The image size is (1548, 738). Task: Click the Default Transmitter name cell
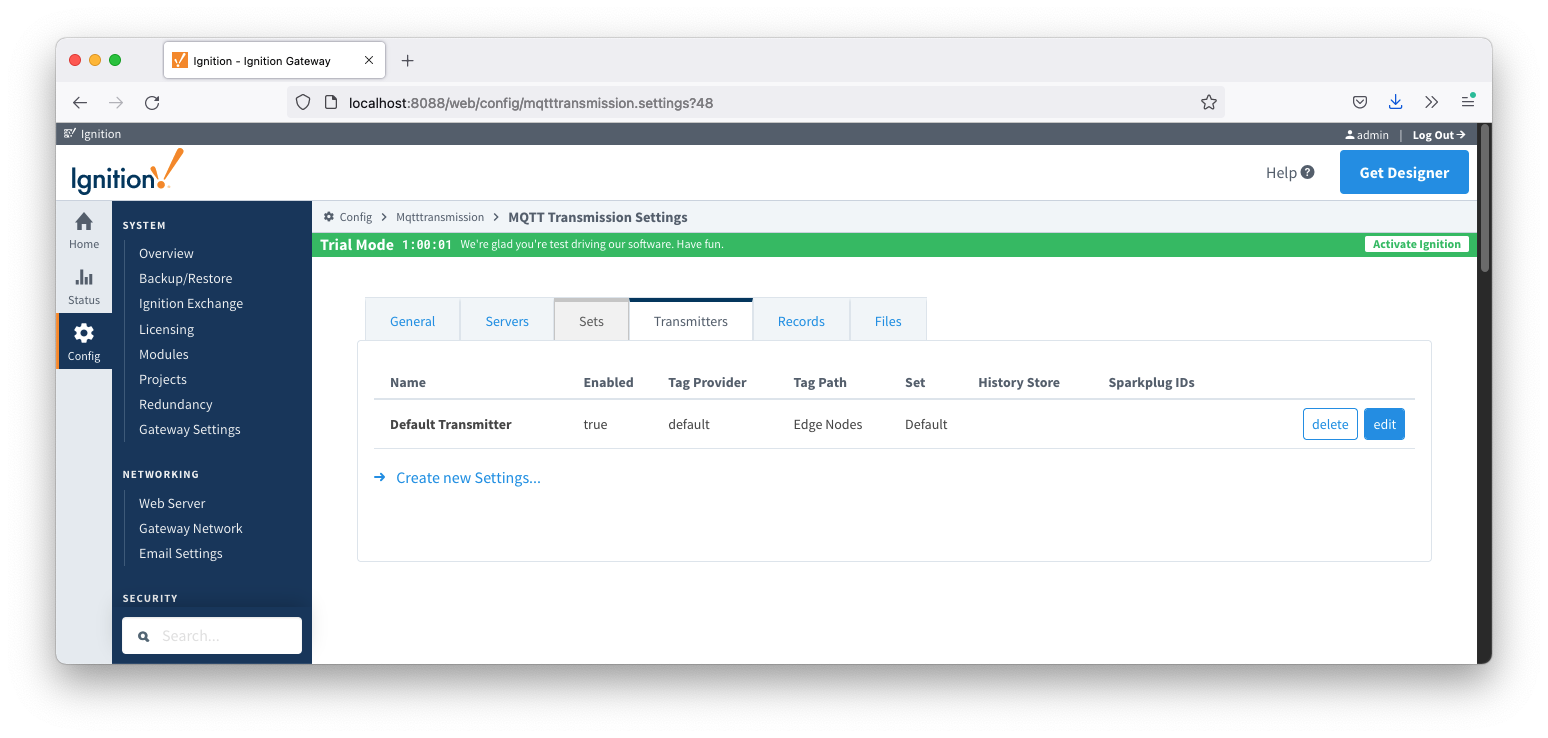pos(451,424)
